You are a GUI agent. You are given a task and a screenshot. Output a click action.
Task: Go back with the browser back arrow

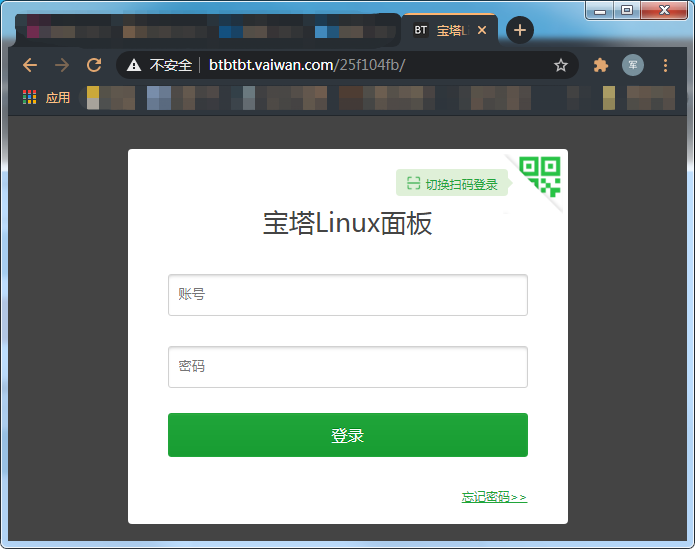(30, 65)
